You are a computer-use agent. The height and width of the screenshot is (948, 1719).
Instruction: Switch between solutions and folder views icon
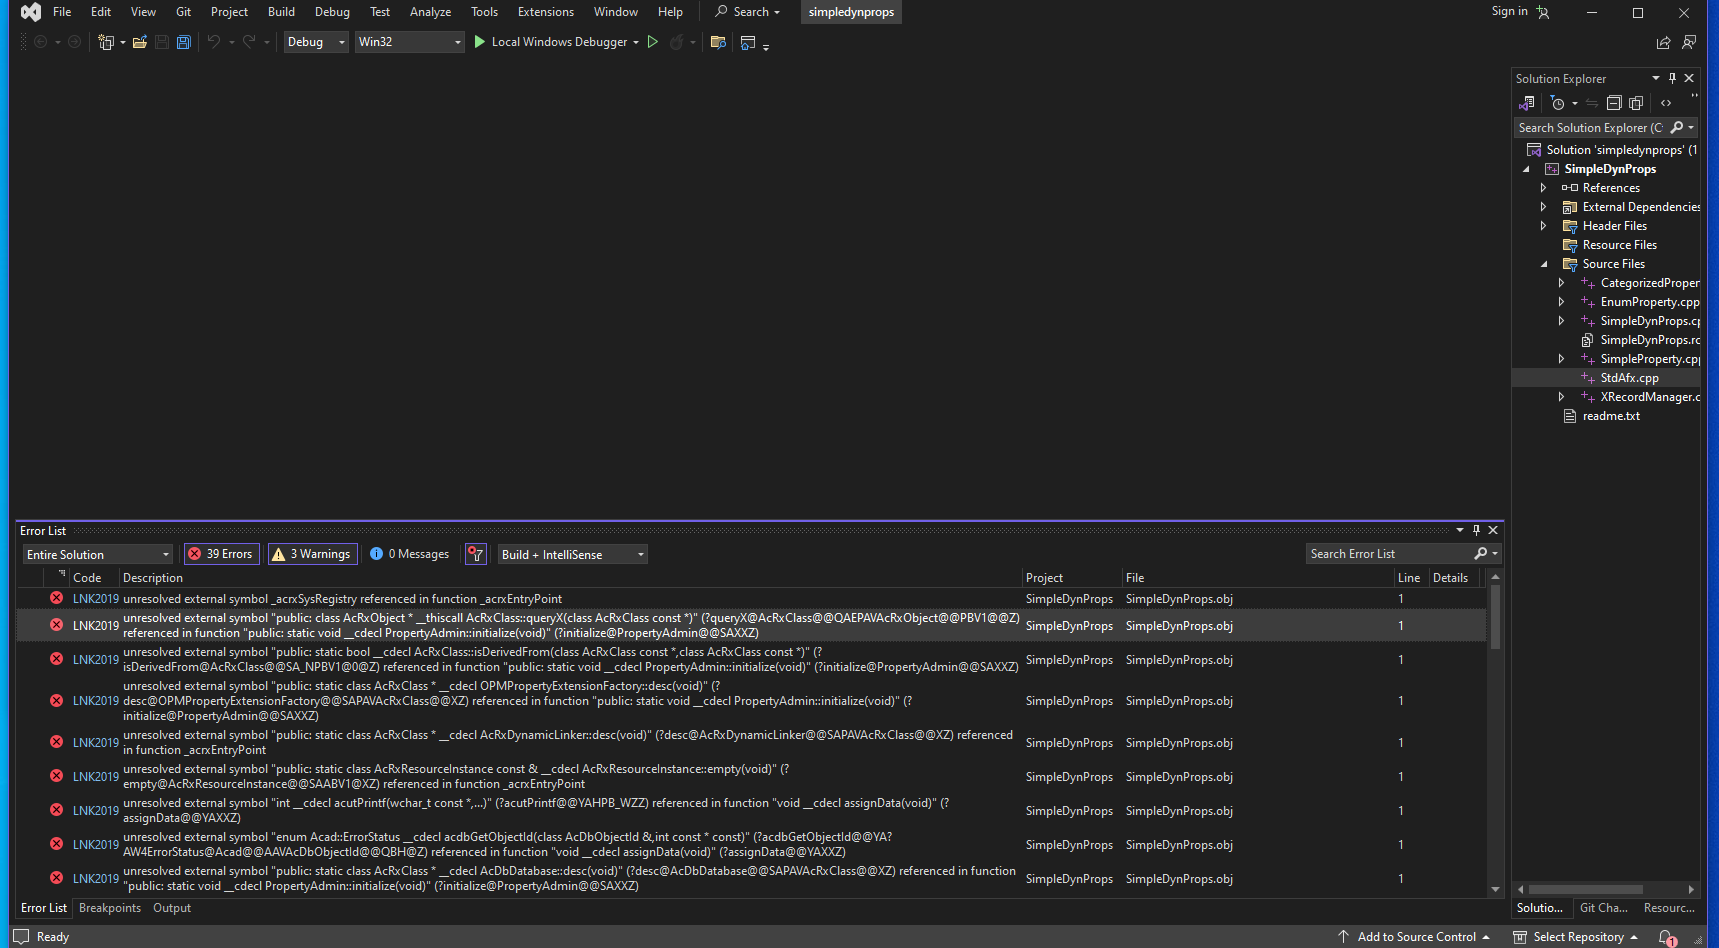tap(1527, 103)
